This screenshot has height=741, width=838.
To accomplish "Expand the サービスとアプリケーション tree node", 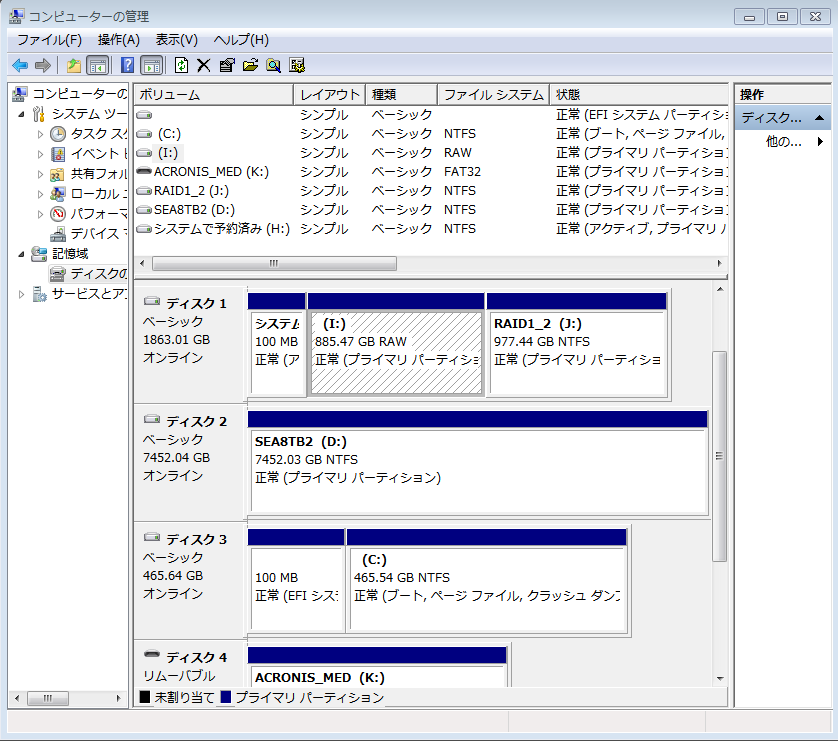I will [x=23, y=294].
